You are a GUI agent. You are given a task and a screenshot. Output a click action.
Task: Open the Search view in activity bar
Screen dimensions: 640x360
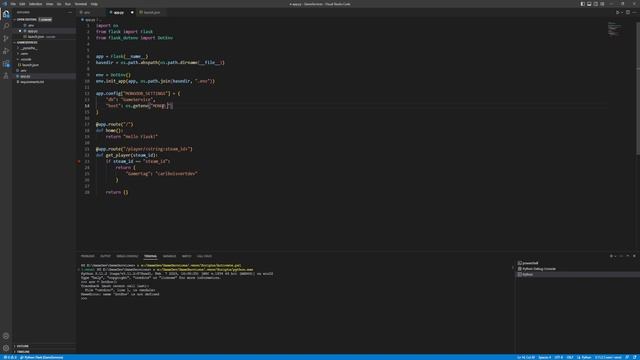pos(6,26)
